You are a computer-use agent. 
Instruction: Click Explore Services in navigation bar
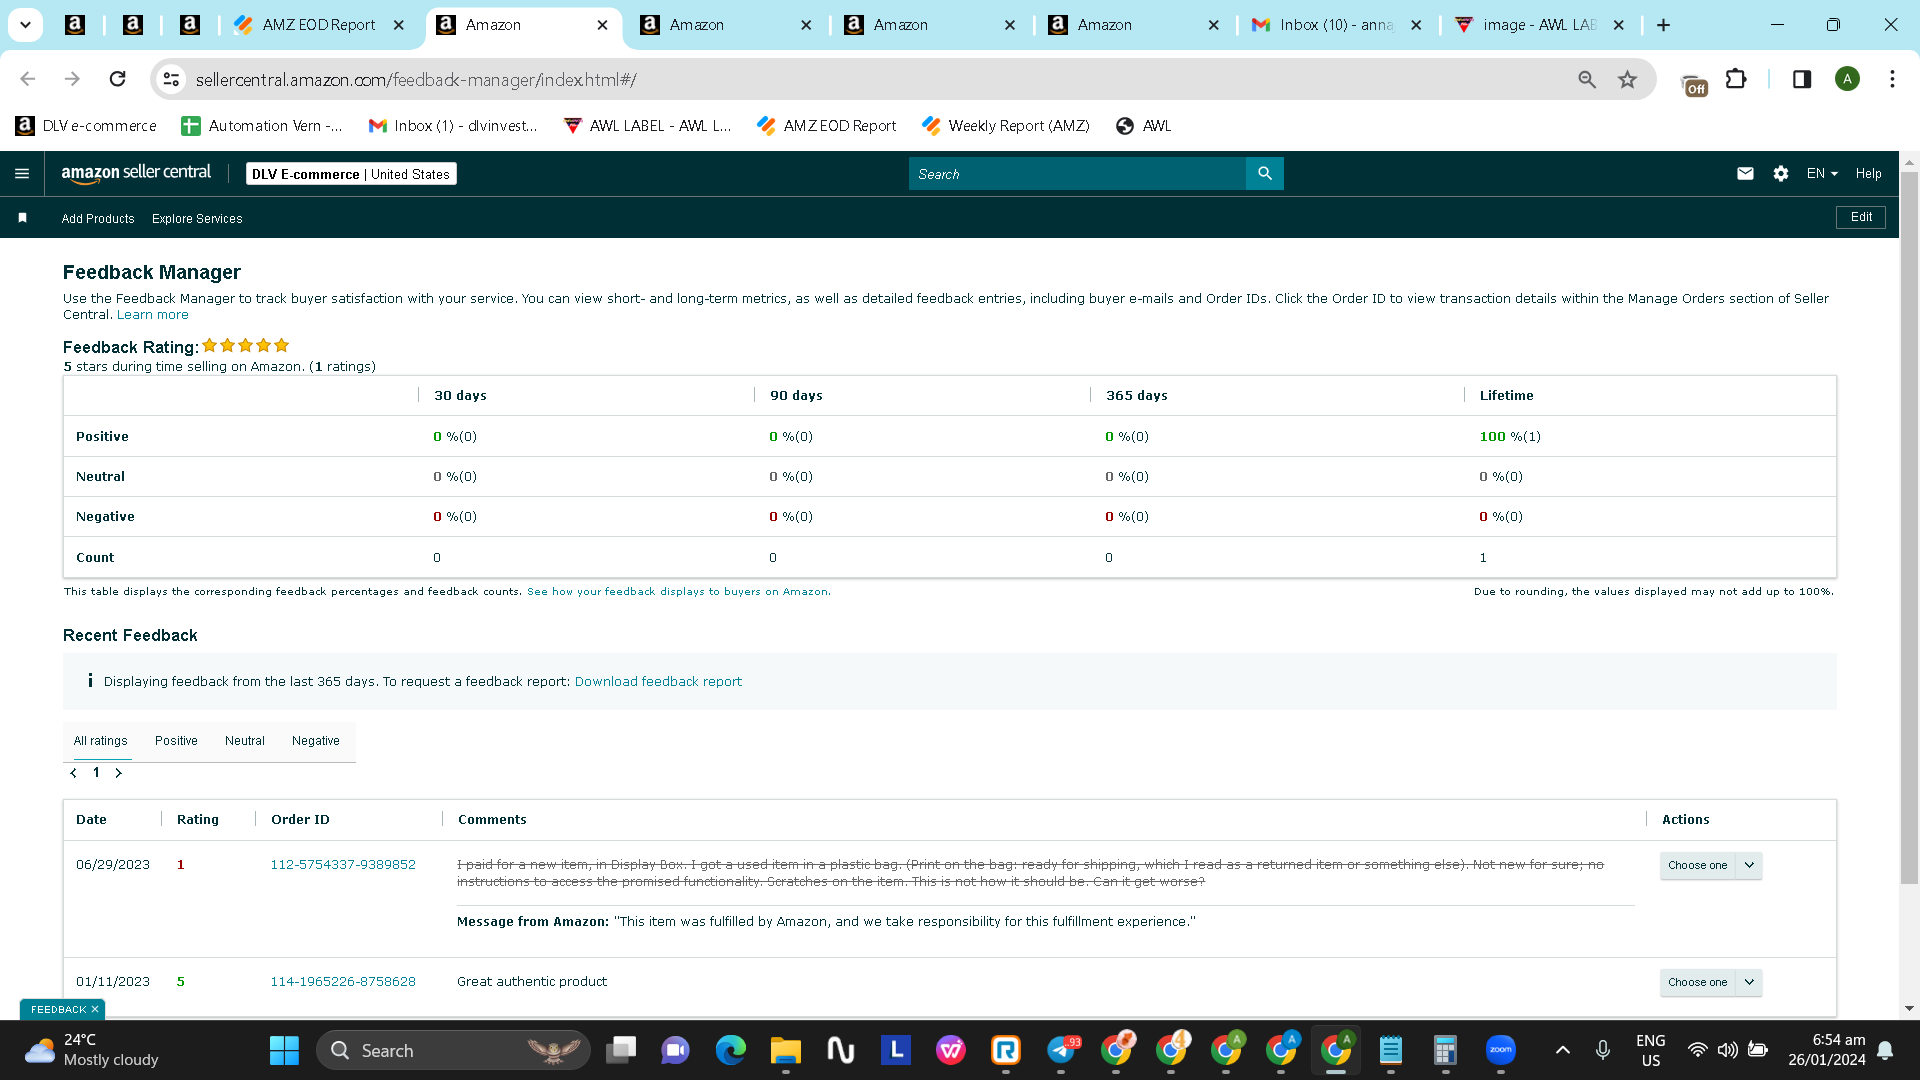pos(197,219)
